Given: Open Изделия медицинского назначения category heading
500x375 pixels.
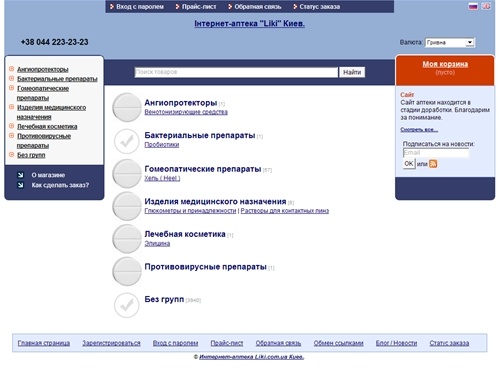Looking at the screenshot, I should click(215, 201).
